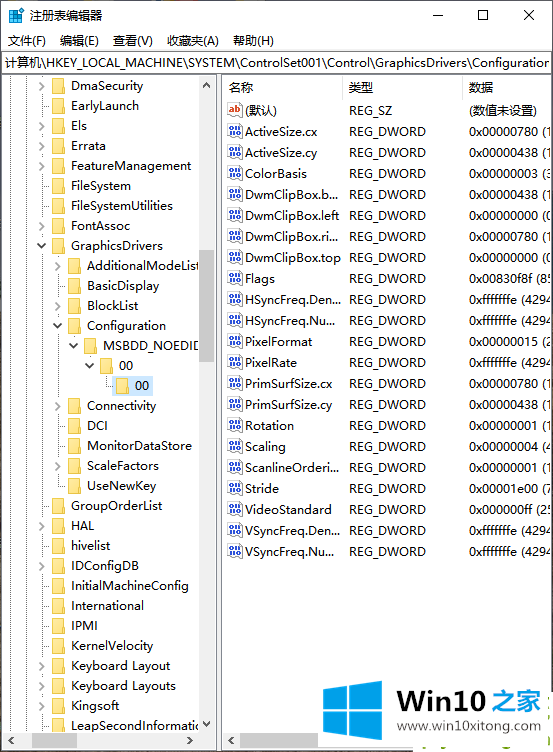553x752 pixels.
Task: Expand the Connectivity key
Action: (58, 406)
